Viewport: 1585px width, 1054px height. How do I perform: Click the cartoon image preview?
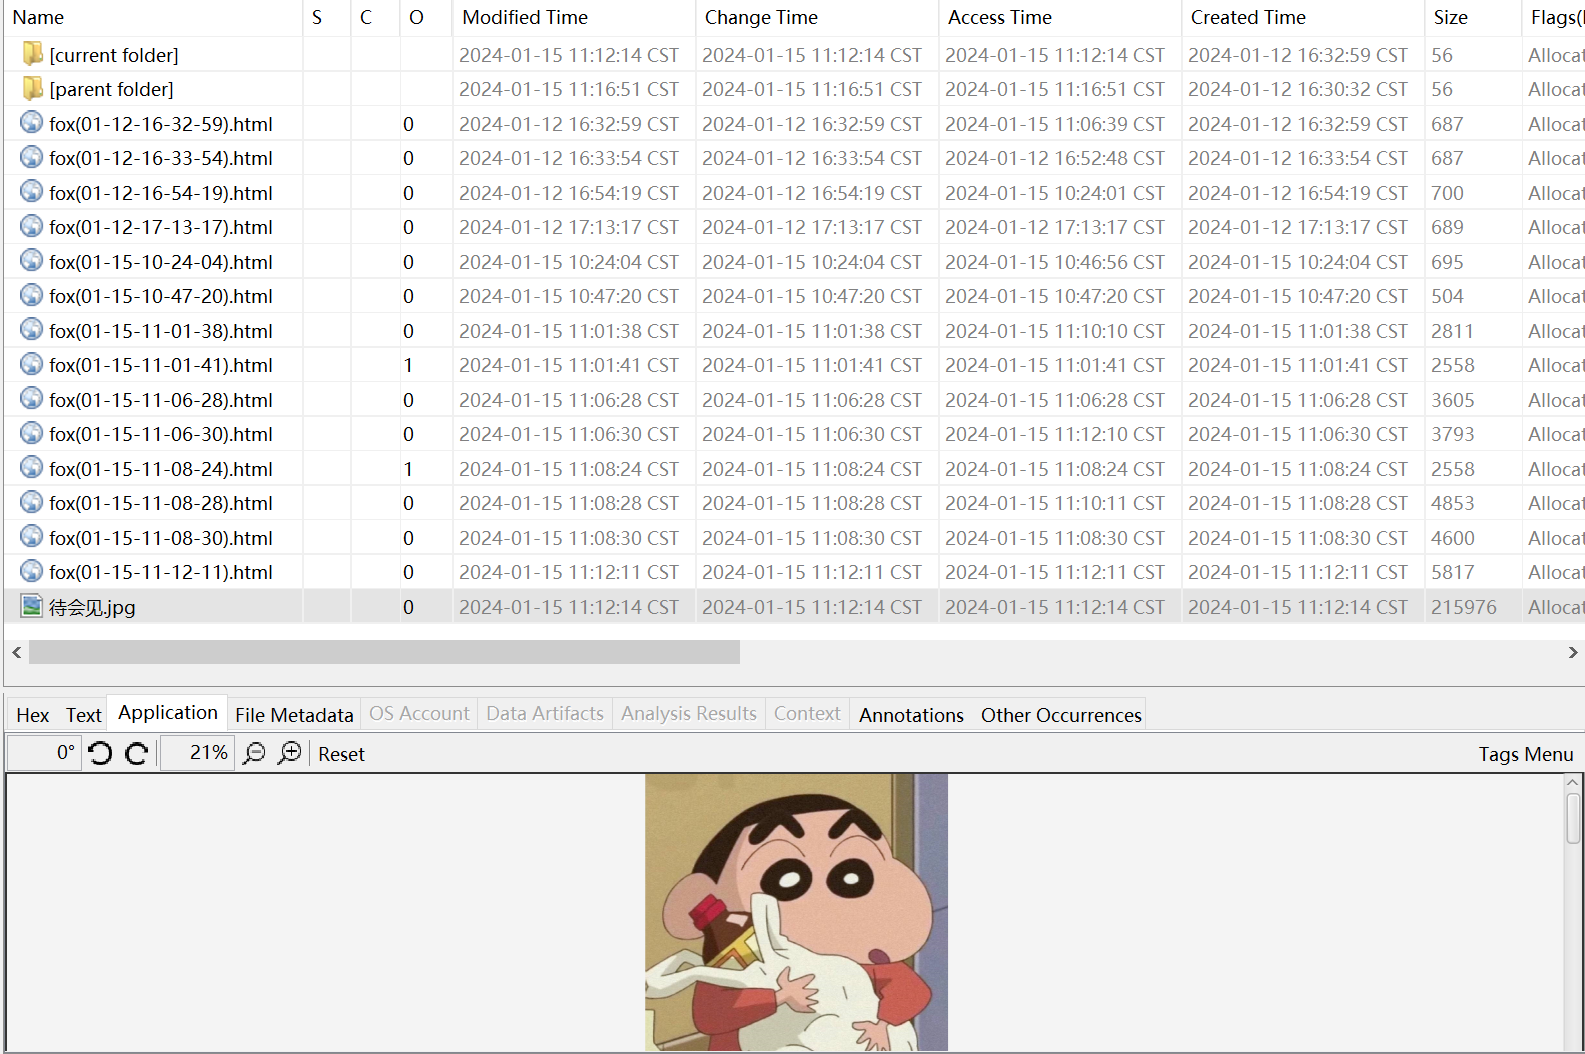(796, 912)
